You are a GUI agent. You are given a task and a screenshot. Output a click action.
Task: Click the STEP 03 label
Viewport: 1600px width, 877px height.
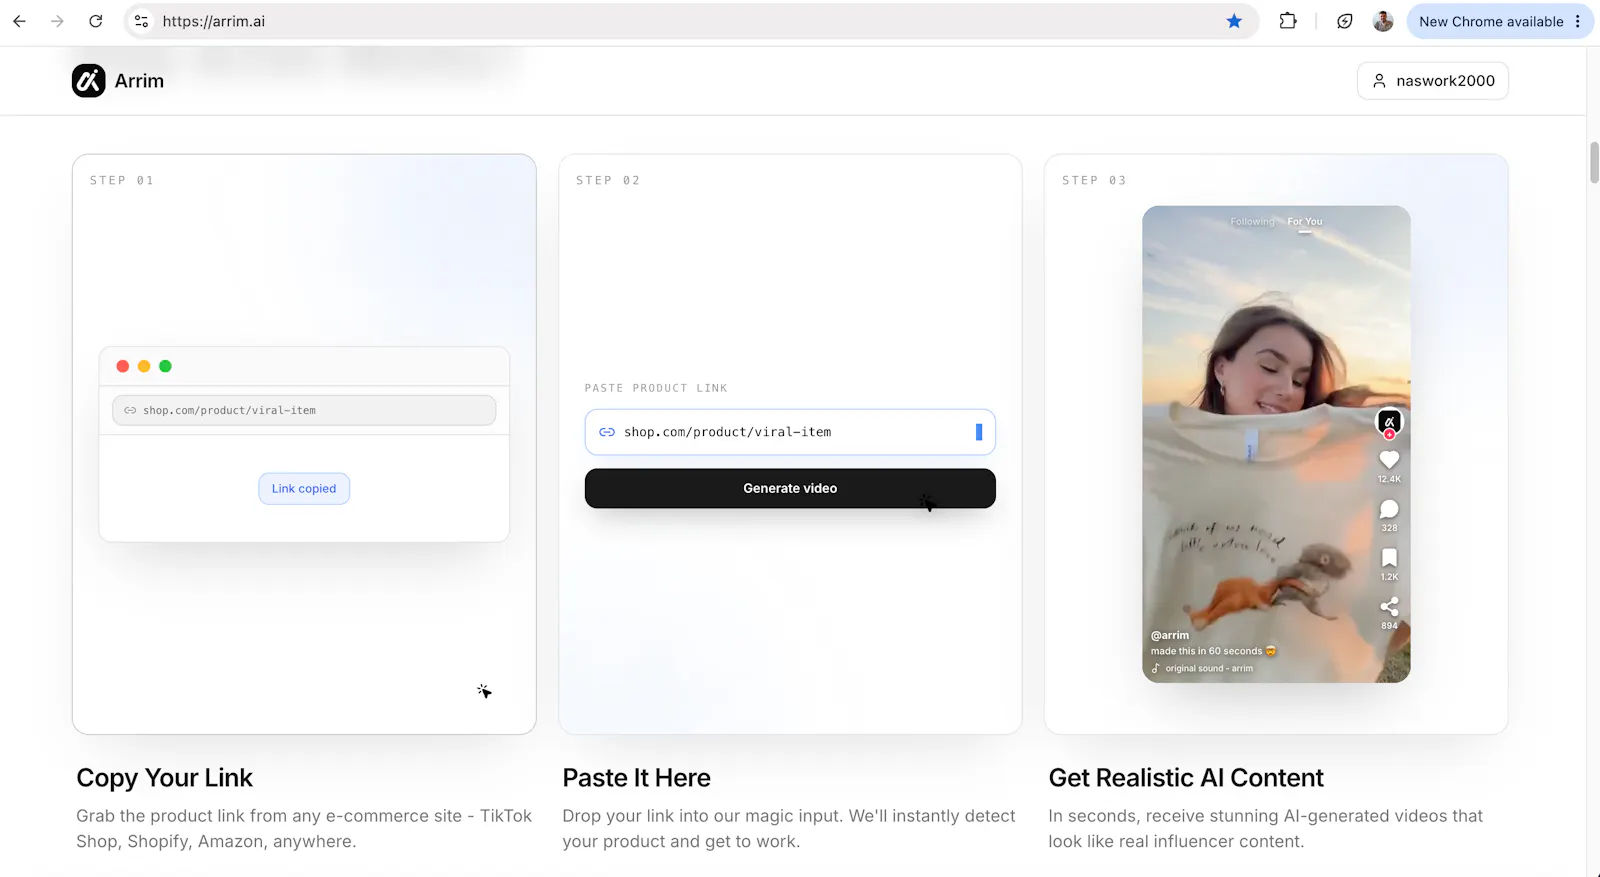pyautogui.click(x=1094, y=181)
